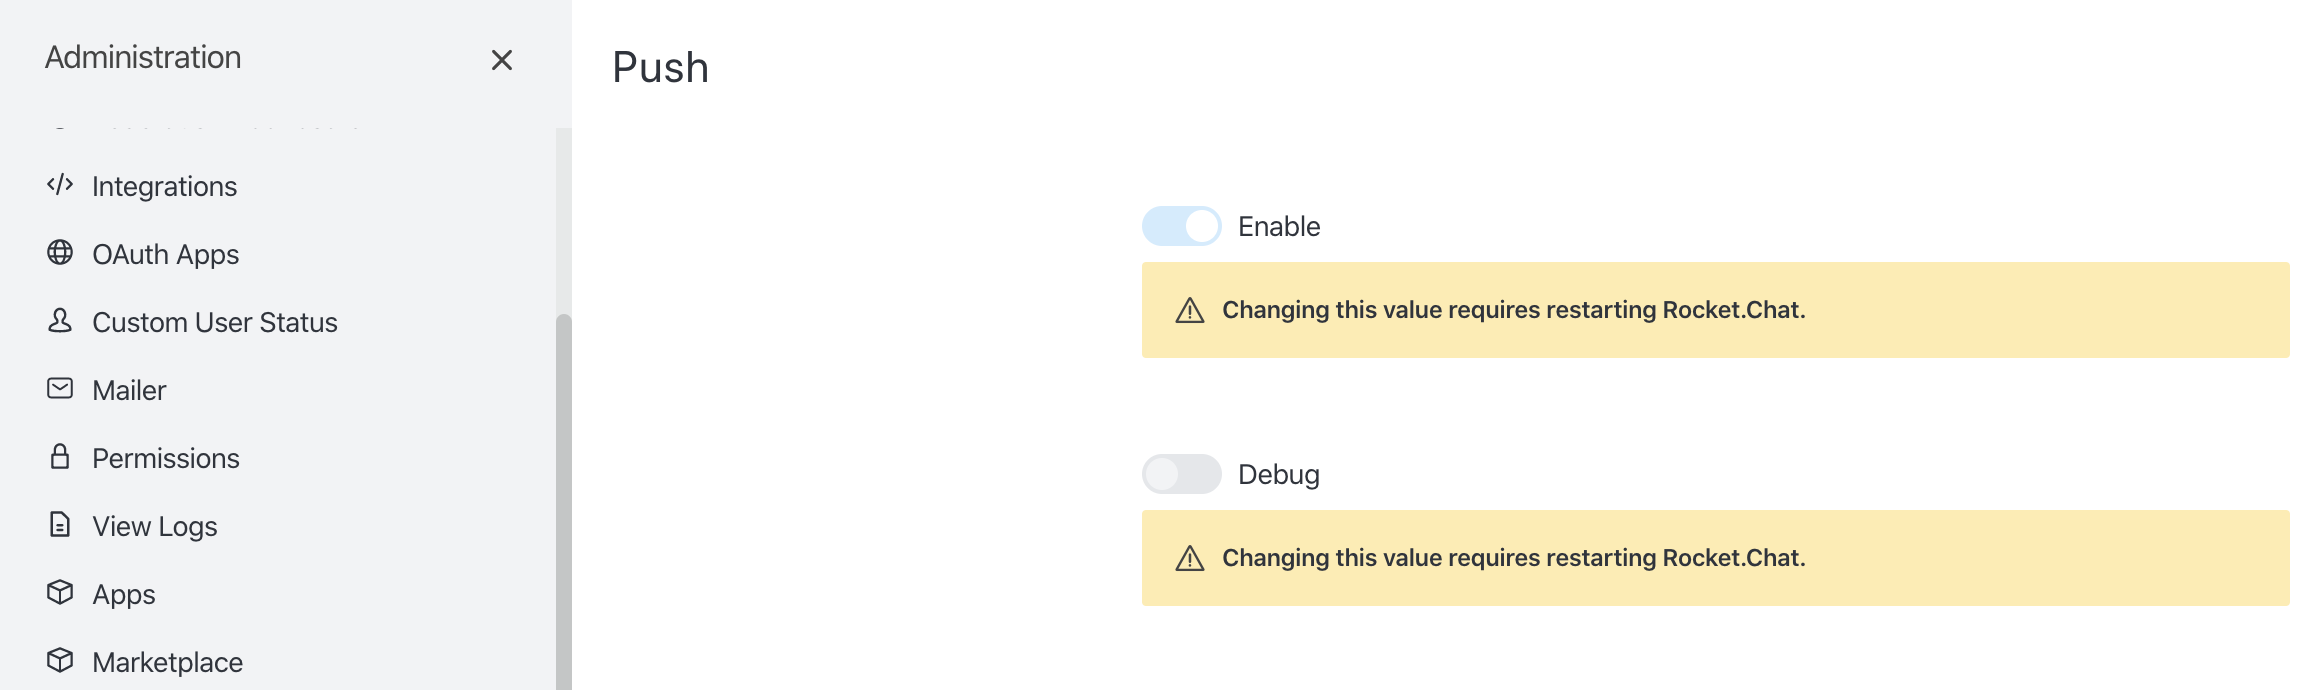Close the Administration sidebar panel

[x=502, y=60]
